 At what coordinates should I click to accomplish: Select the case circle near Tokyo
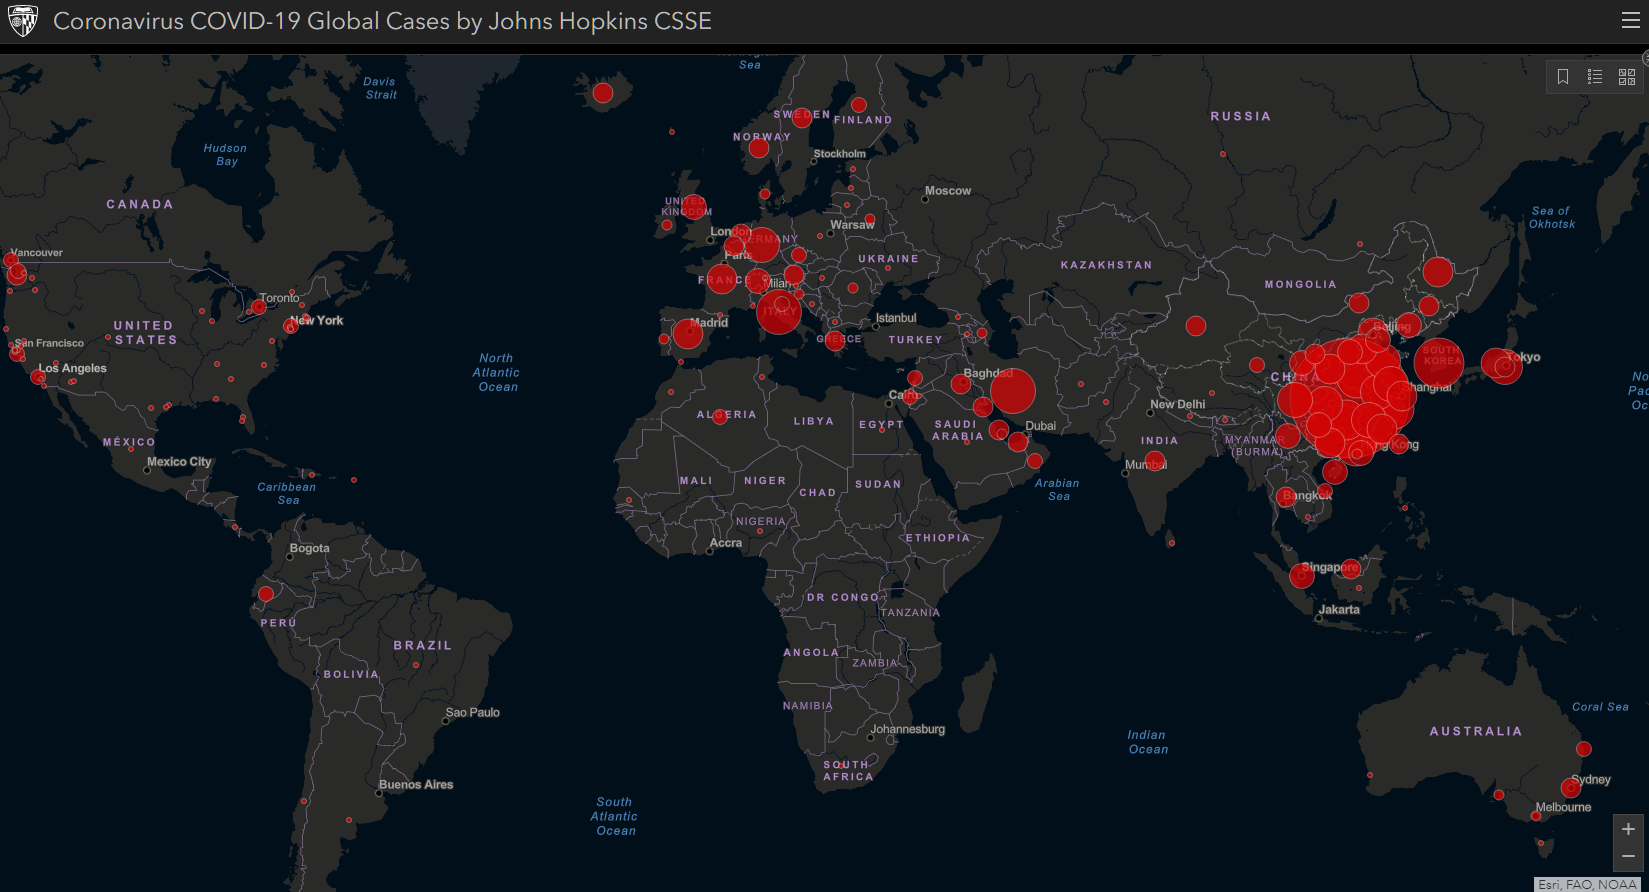pos(1503,366)
